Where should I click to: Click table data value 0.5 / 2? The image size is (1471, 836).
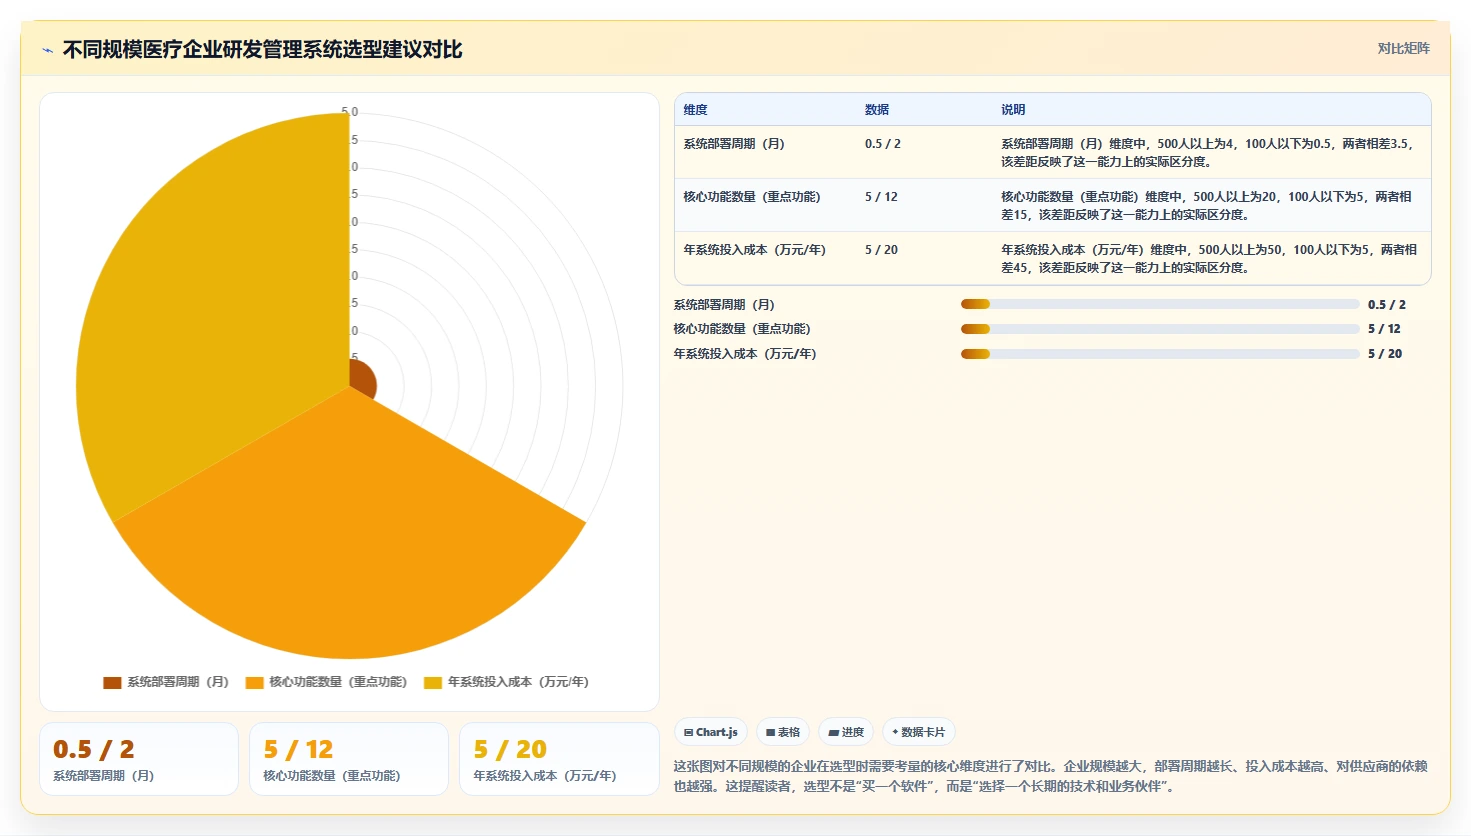pyautogui.click(x=883, y=144)
